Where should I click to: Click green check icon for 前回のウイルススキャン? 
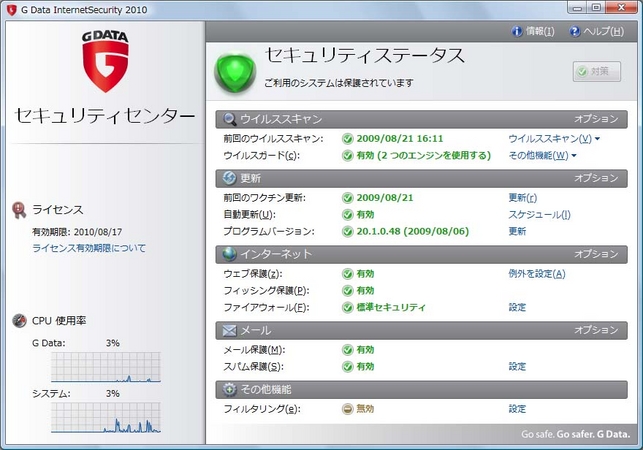click(x=347, y=139)
